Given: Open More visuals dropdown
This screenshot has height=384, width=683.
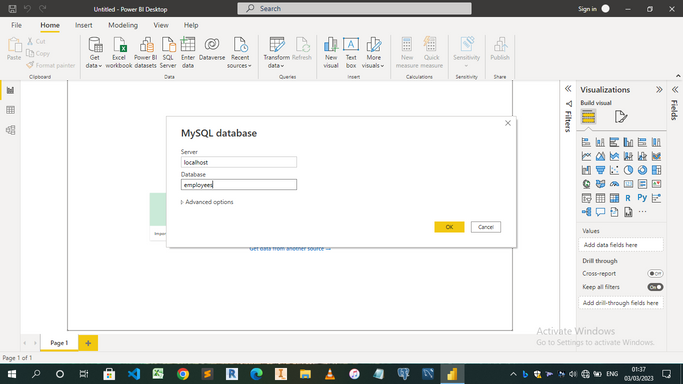Looking at the screenshot, I should (x=373, y=53).
